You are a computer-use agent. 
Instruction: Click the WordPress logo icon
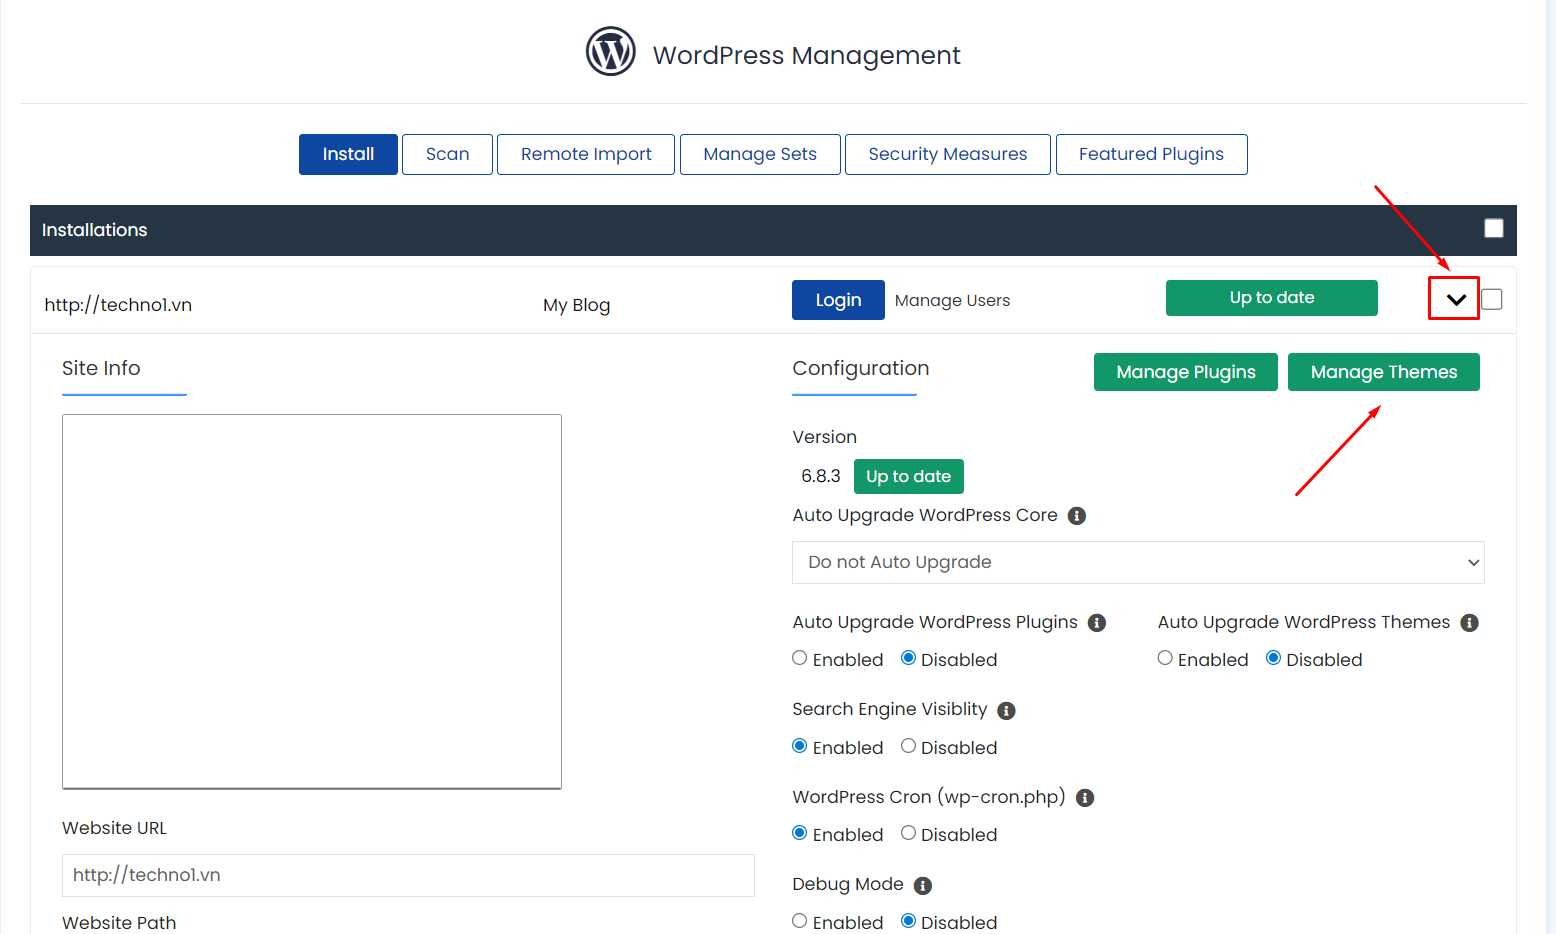click(x=610, y=52)
